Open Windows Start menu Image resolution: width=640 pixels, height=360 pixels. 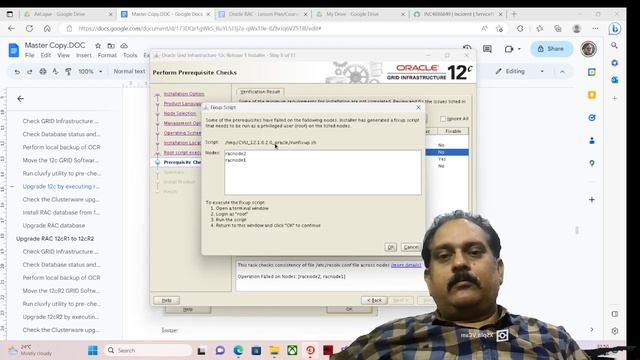coord(93,350)
